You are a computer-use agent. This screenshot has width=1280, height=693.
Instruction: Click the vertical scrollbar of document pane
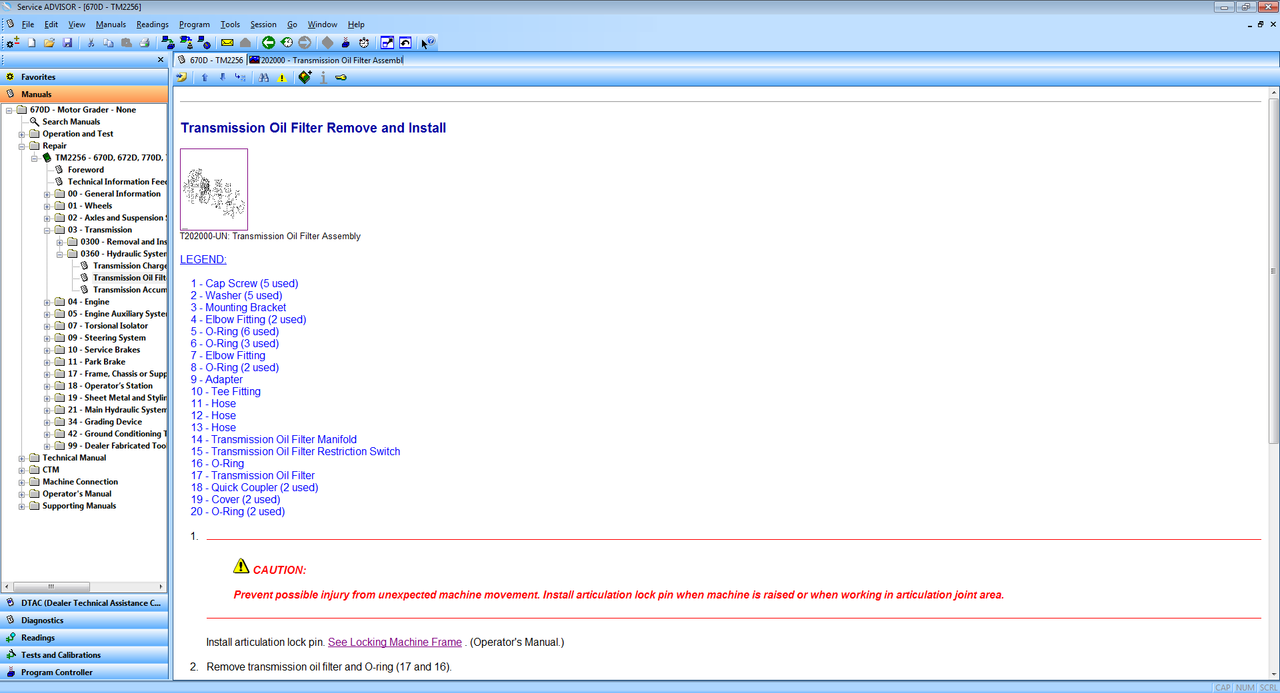coord(1273,270)
